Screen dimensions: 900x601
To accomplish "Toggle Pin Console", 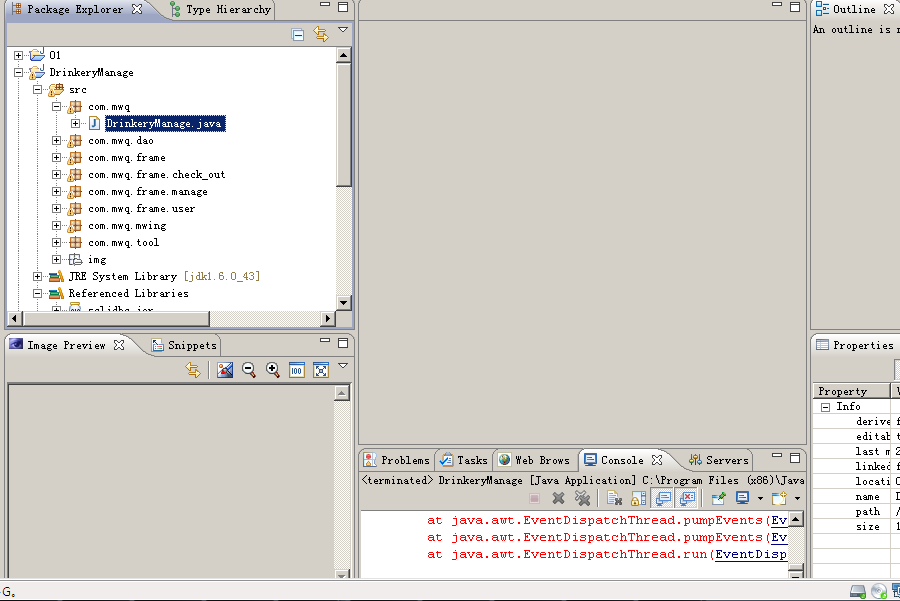I will 718,498.
